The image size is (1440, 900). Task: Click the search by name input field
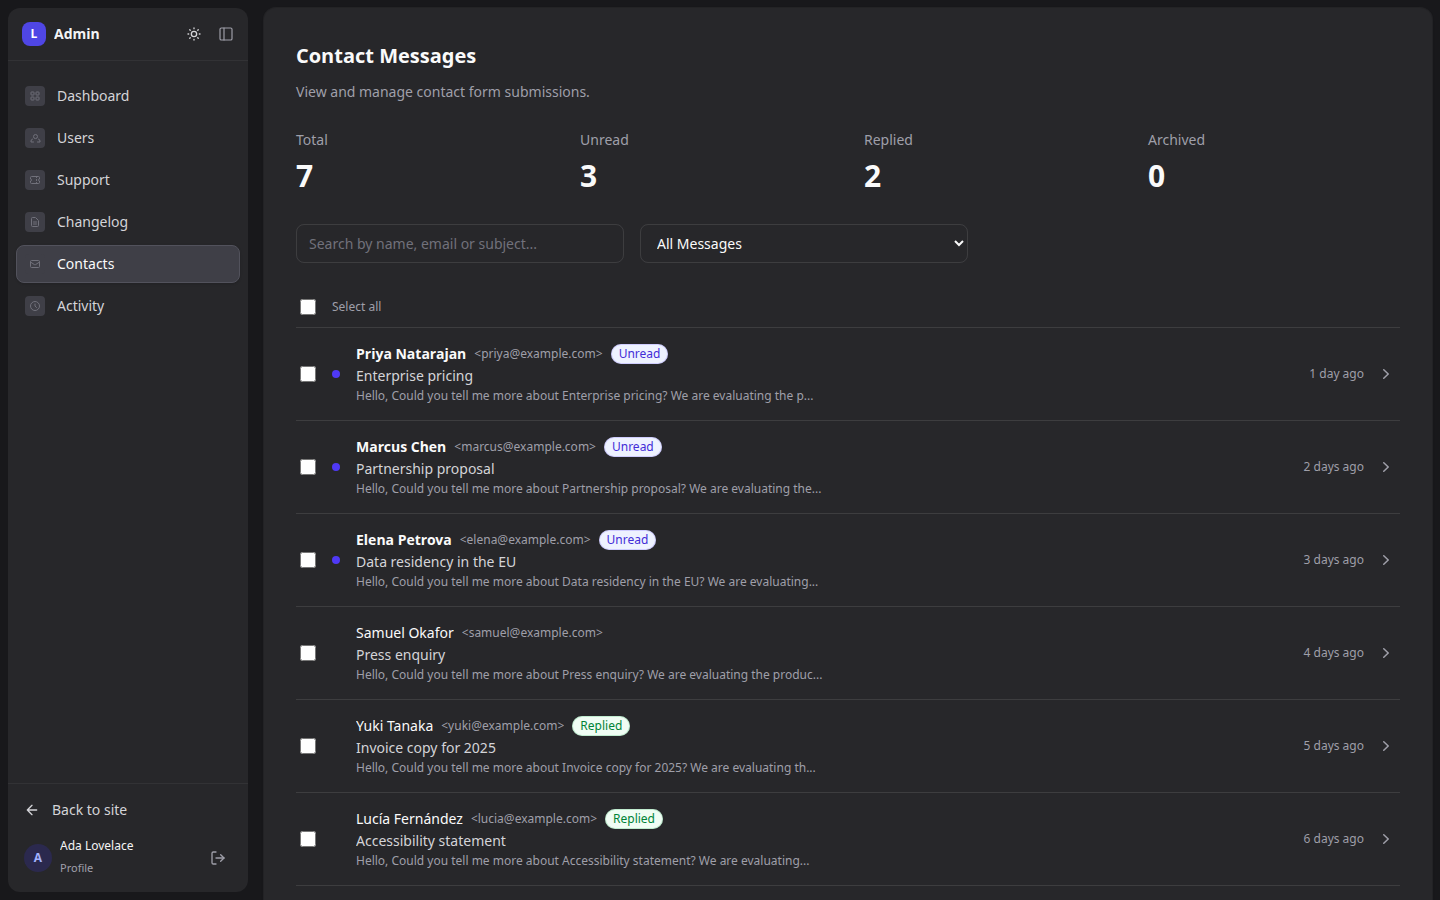460,244
